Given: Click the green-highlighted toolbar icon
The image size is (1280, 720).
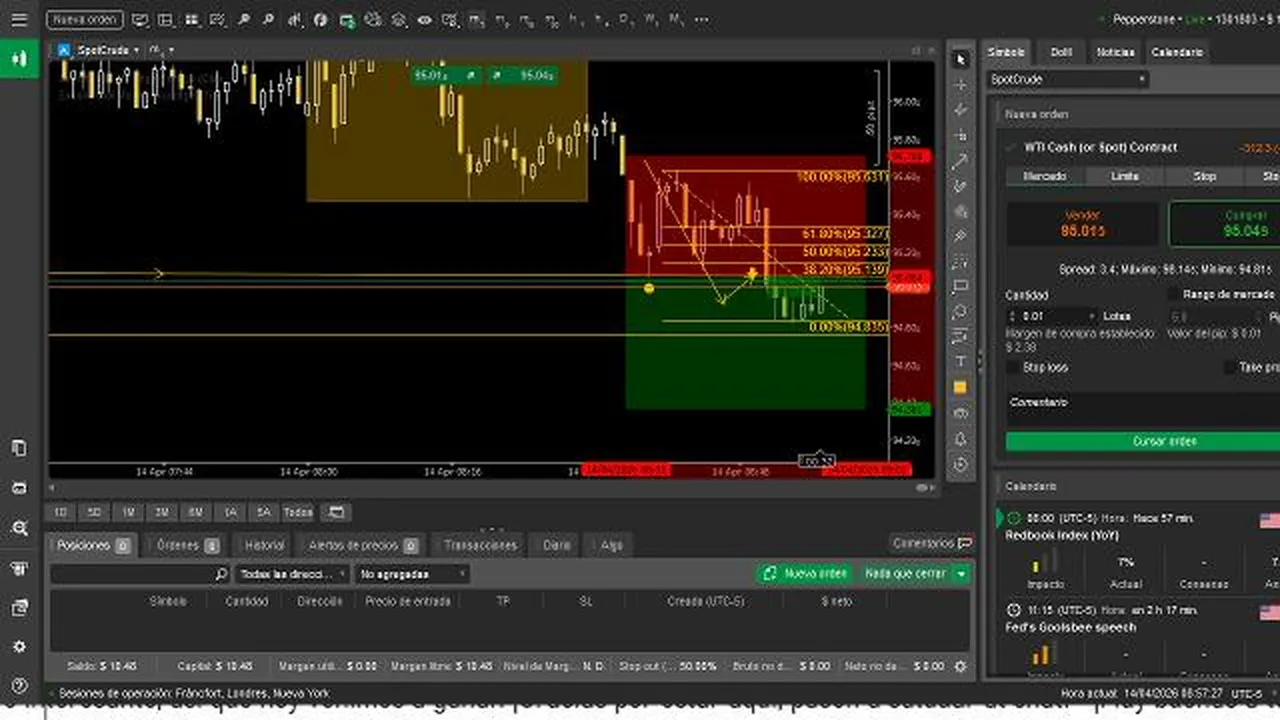Looking at the screenshot, I should 347,20.
